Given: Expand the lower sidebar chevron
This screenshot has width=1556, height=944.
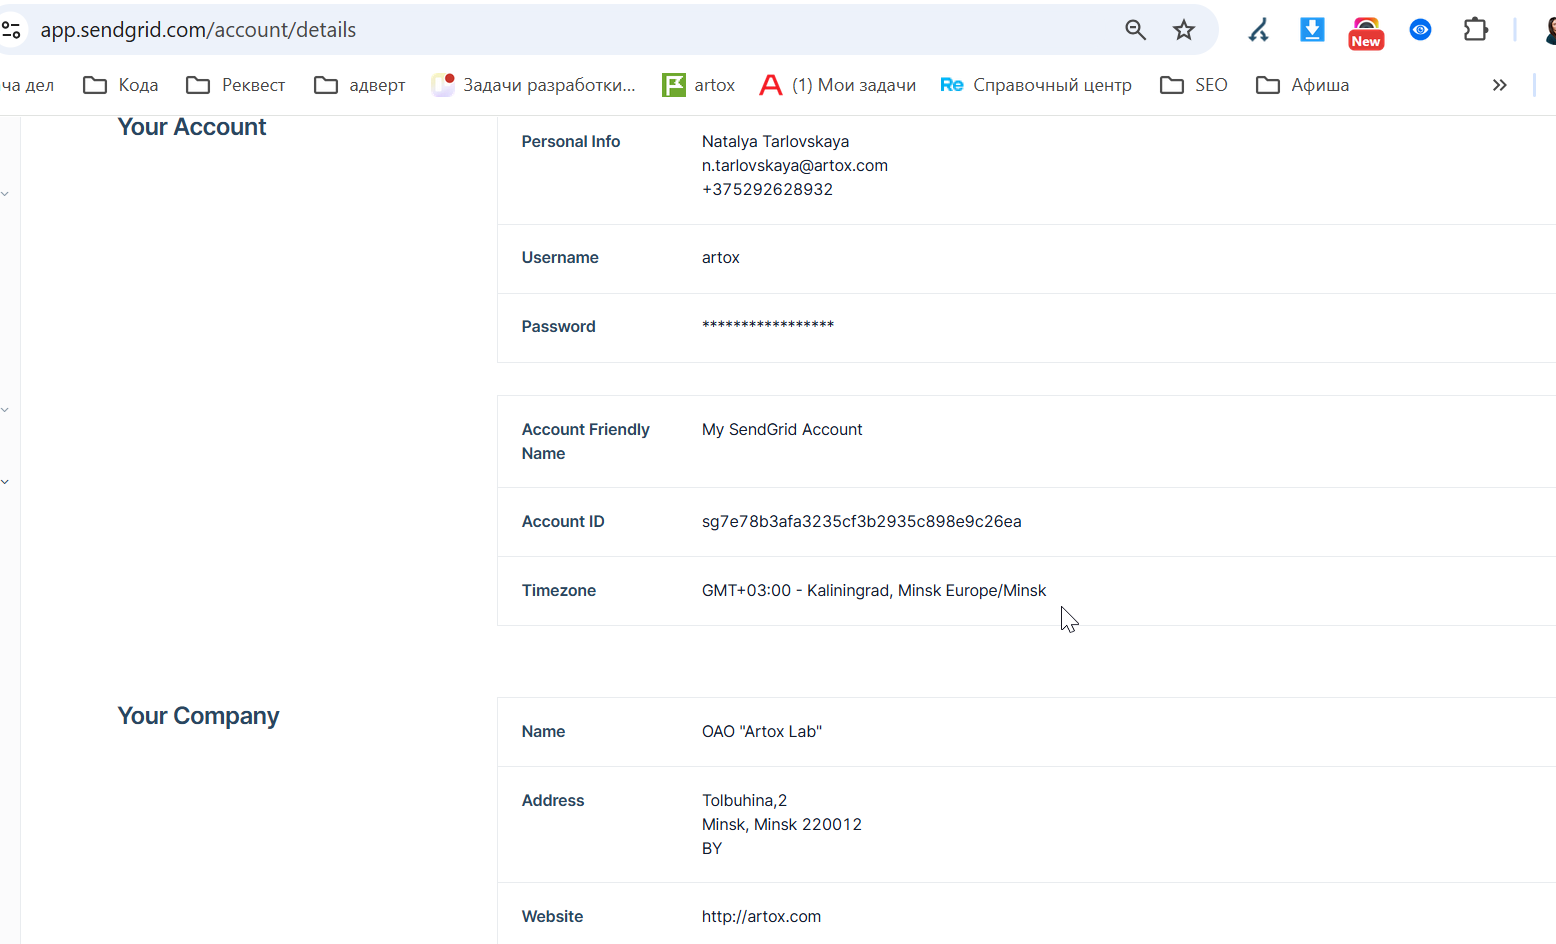Looking at the screenshot, I should coord(5,482).
